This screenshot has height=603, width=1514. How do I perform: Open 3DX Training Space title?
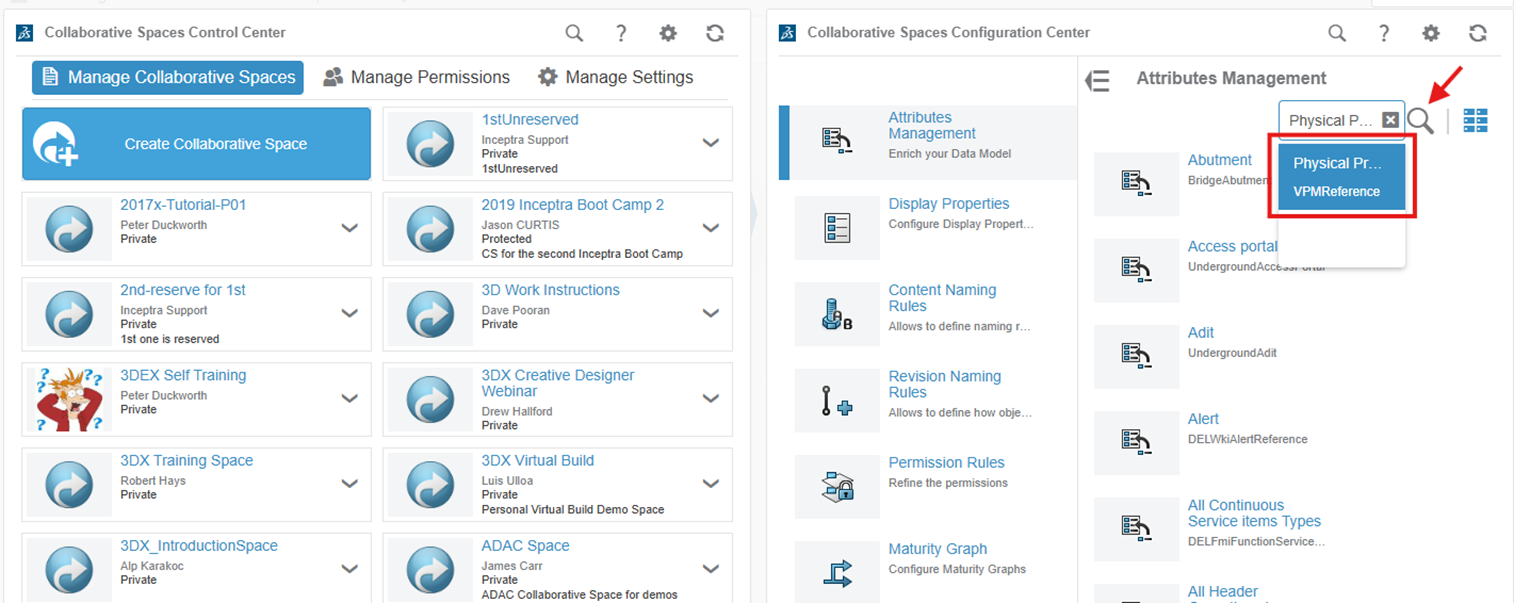[187, 461]
